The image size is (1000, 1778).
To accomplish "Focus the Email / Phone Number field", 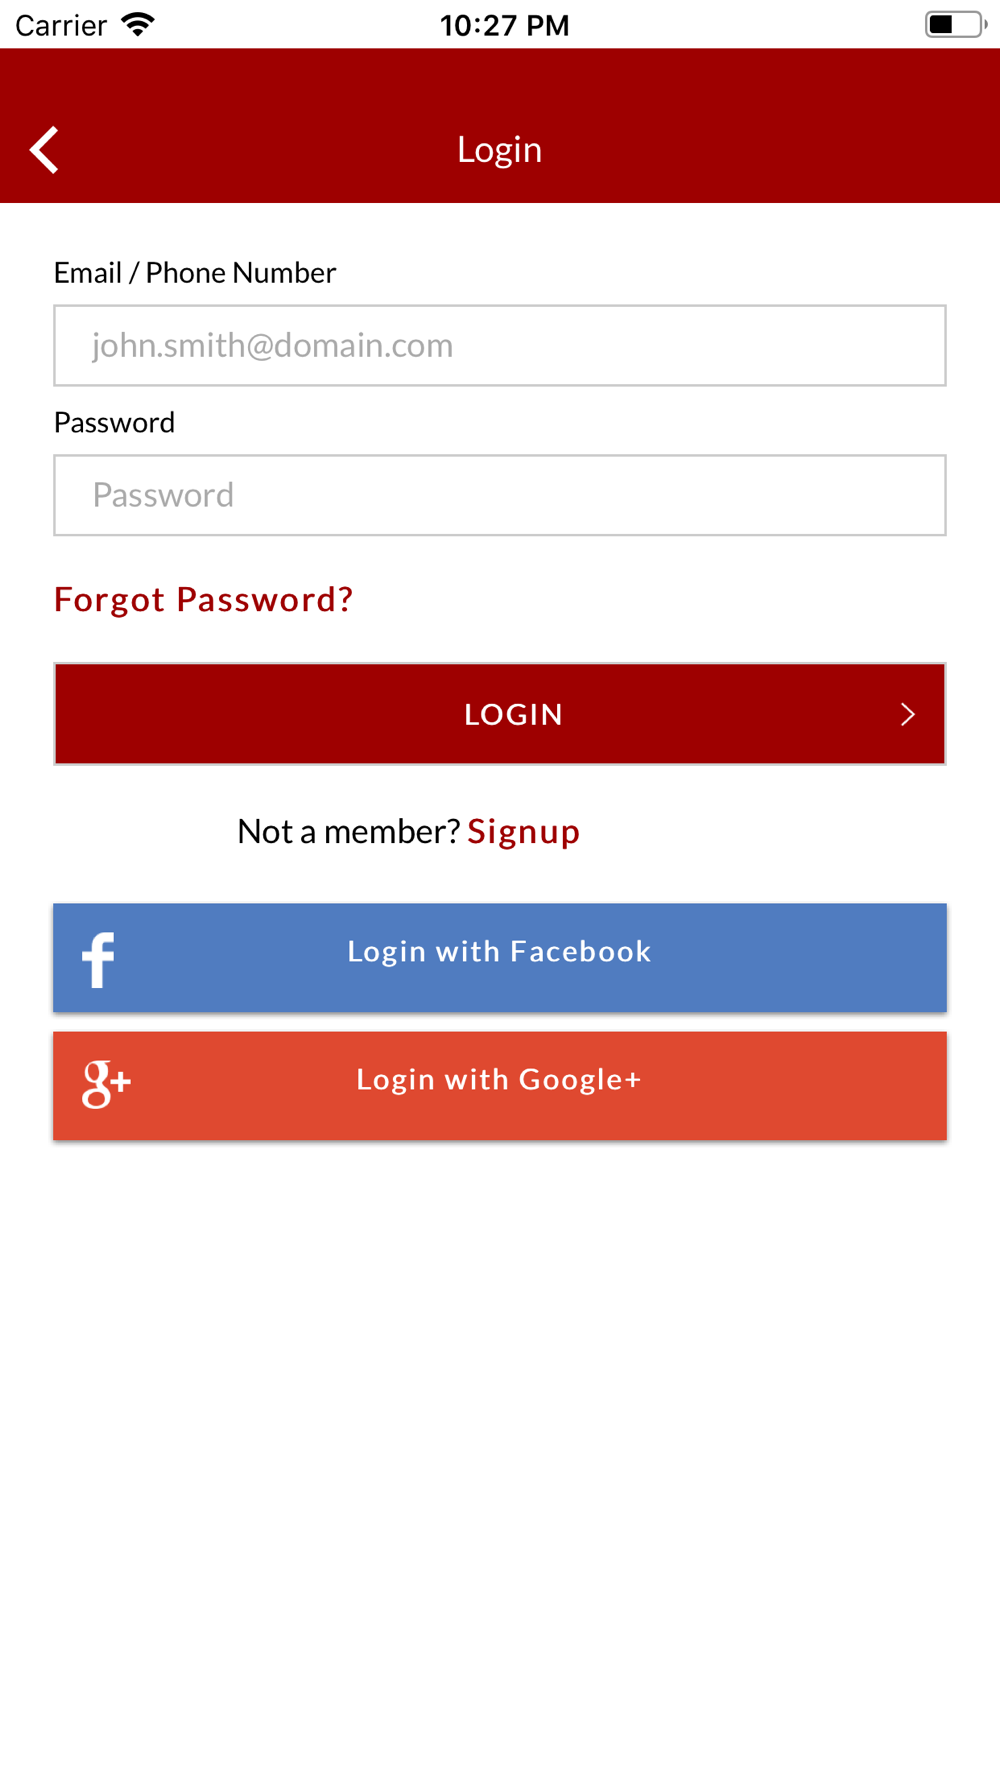I will coord(500,345).
